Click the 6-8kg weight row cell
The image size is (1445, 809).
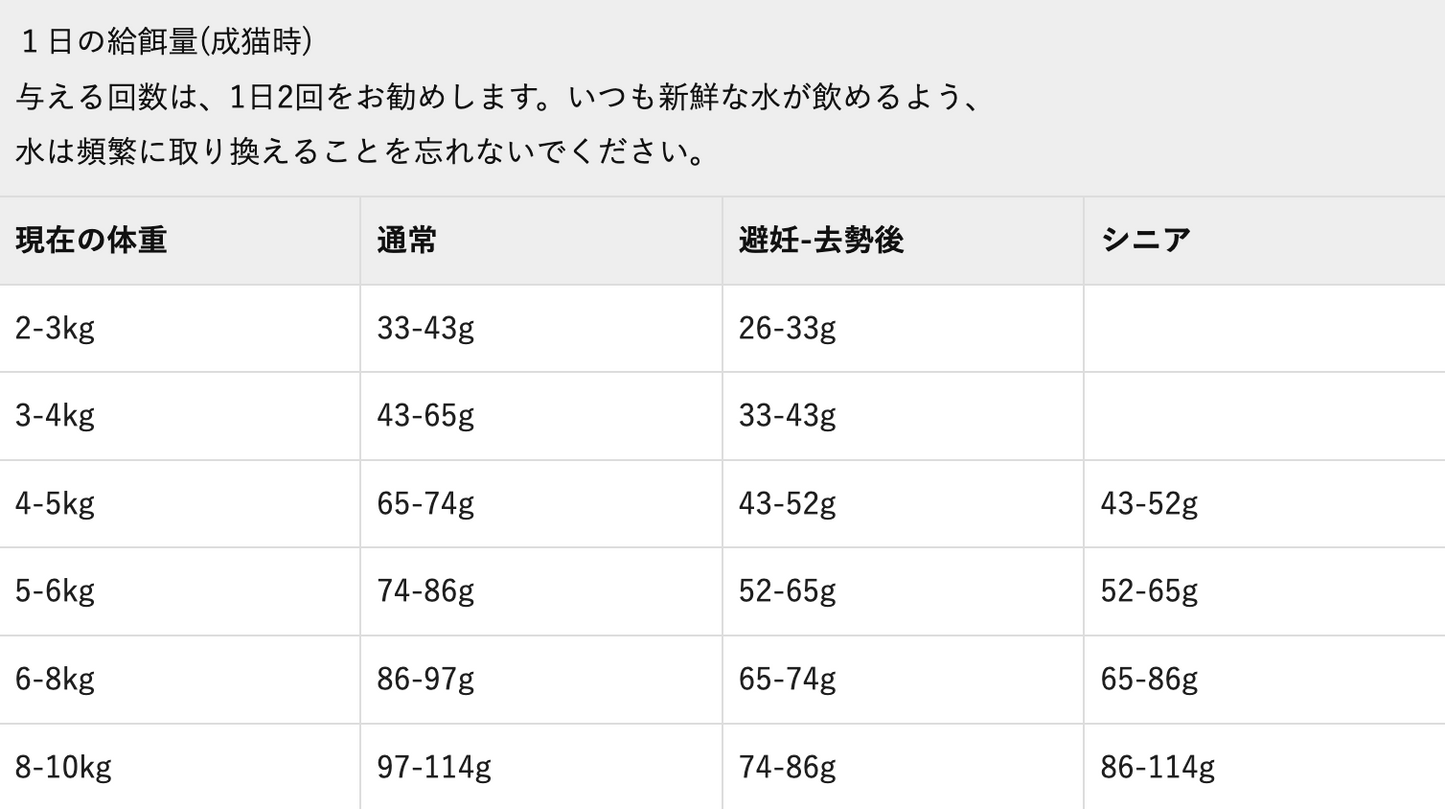coord(55,679)
